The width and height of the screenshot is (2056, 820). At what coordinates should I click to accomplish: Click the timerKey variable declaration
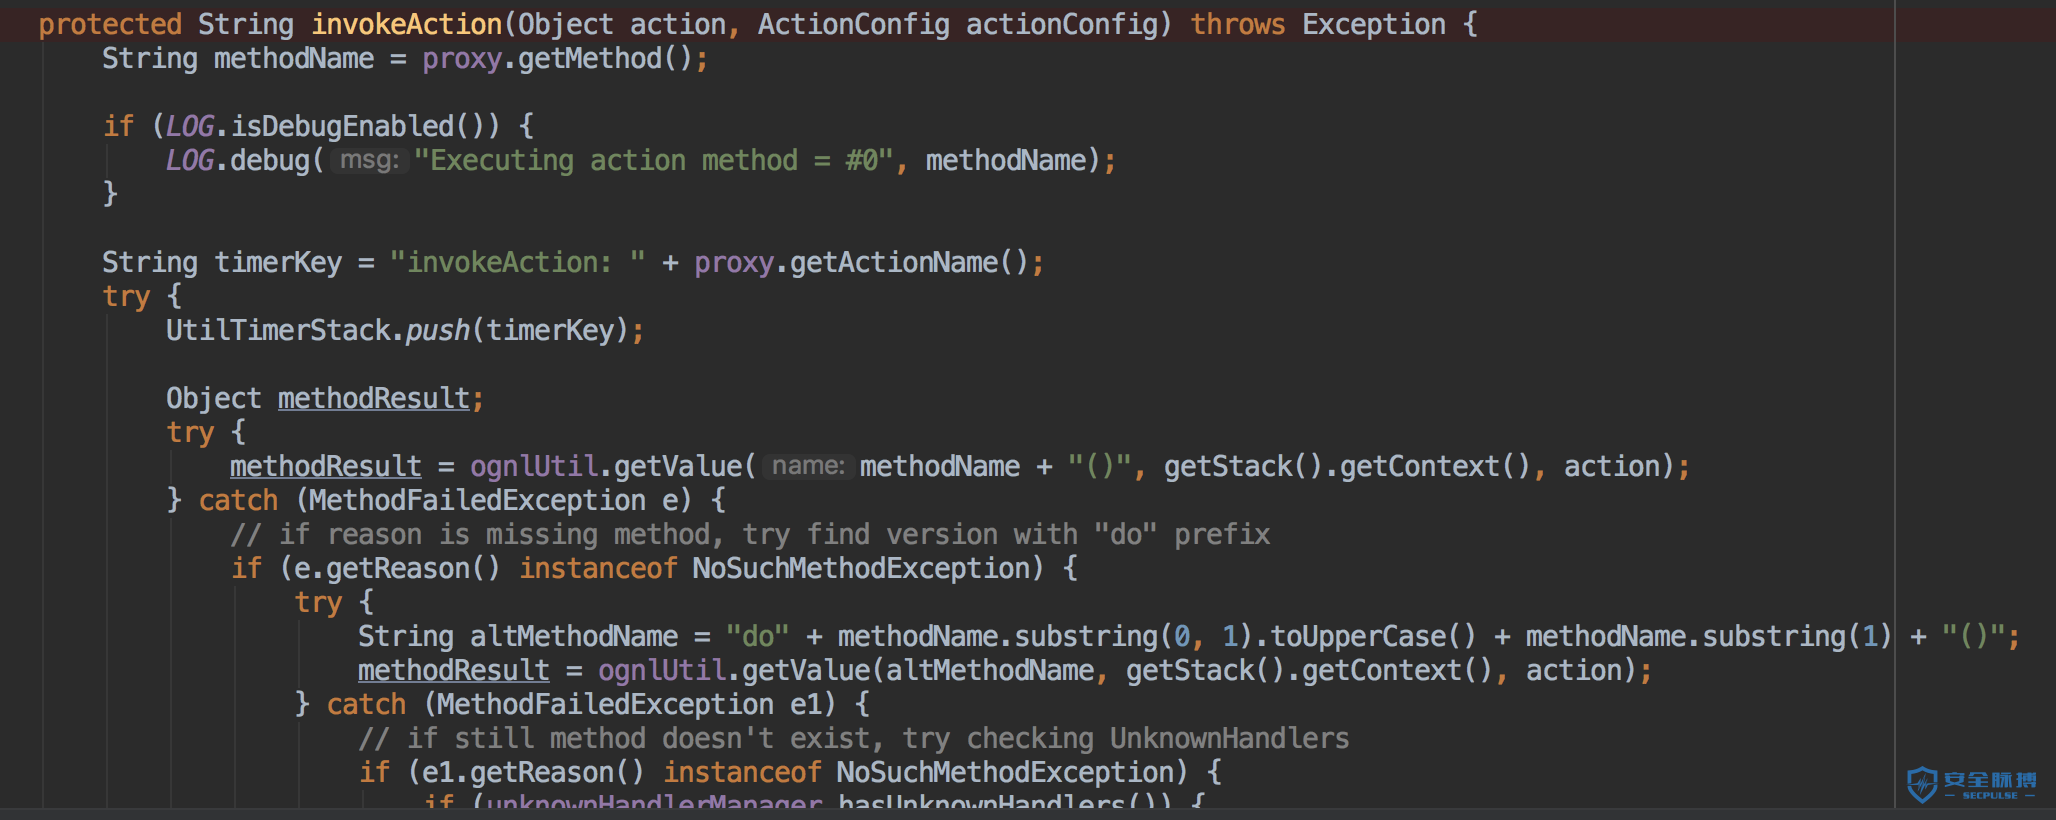pos(278,262)
